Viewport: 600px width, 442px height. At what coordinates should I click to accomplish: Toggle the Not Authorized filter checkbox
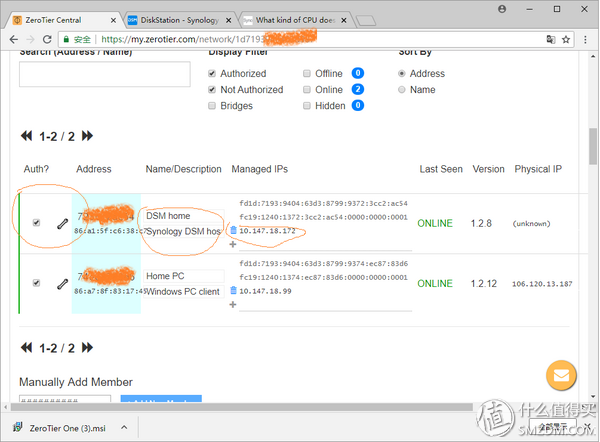point(212,90)
